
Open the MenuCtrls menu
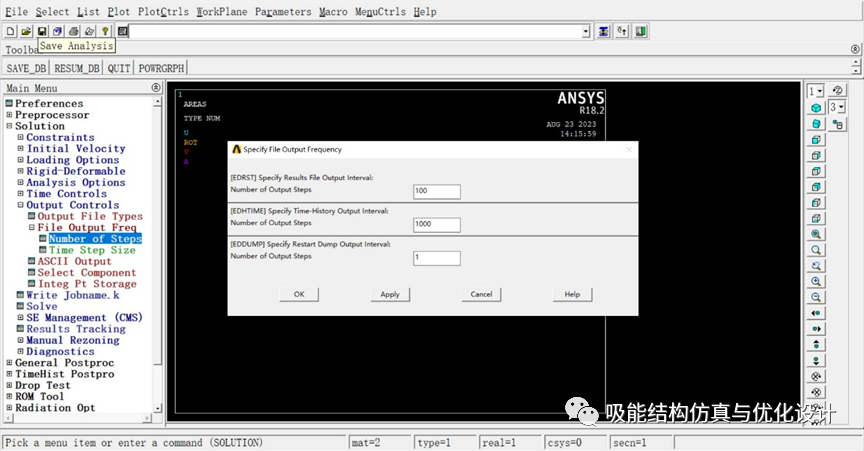click(x=380, y=12)
